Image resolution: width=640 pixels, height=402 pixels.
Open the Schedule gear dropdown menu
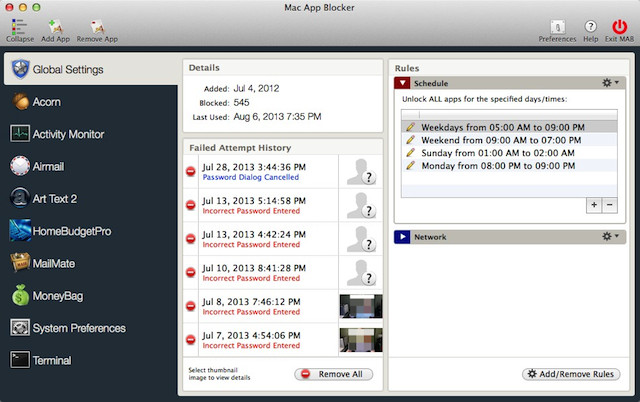coord(610,83)
